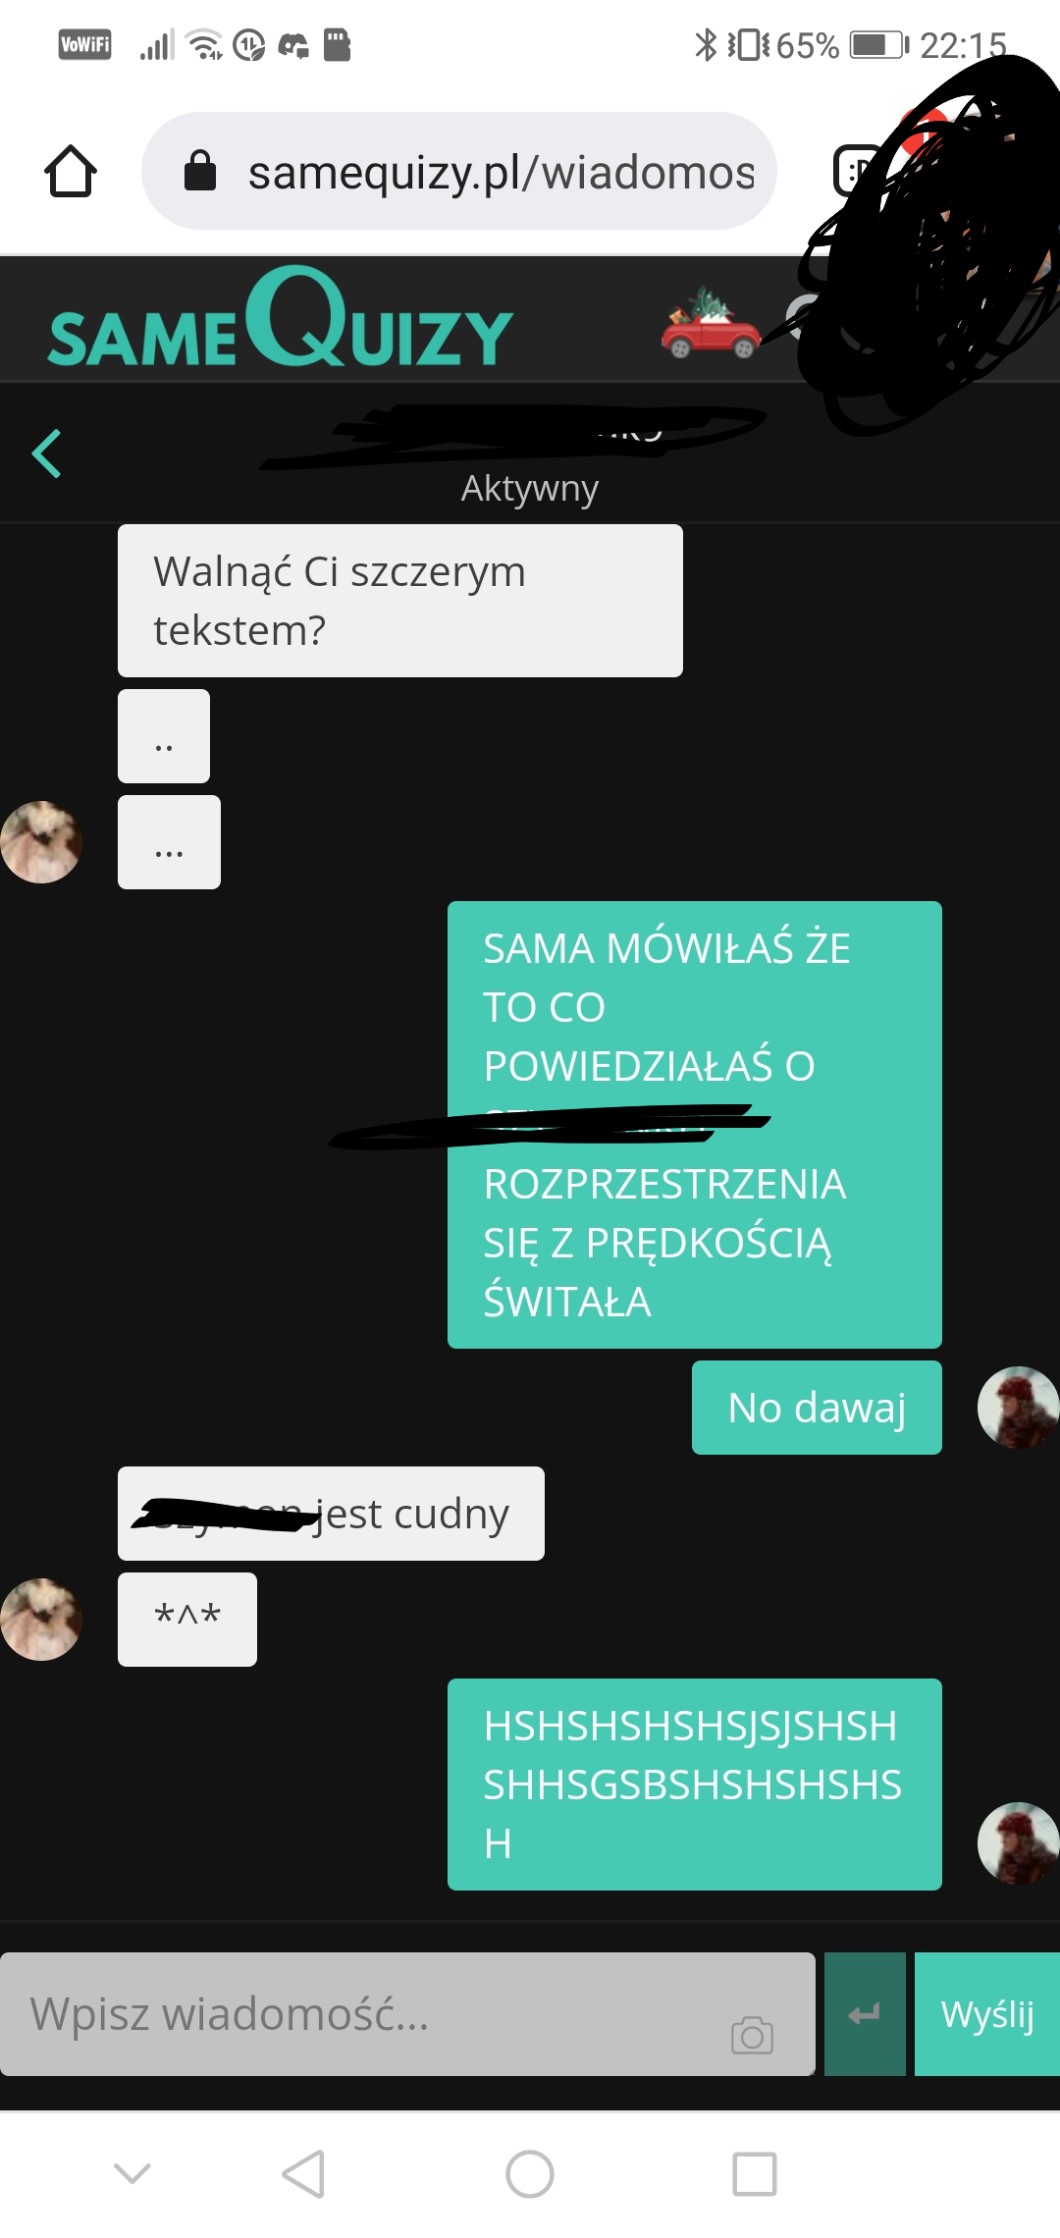Focus the Wpisz wiadomość text field
The width and height of the screenshot is (1060, 2238).
click(x=407, y=2014)
